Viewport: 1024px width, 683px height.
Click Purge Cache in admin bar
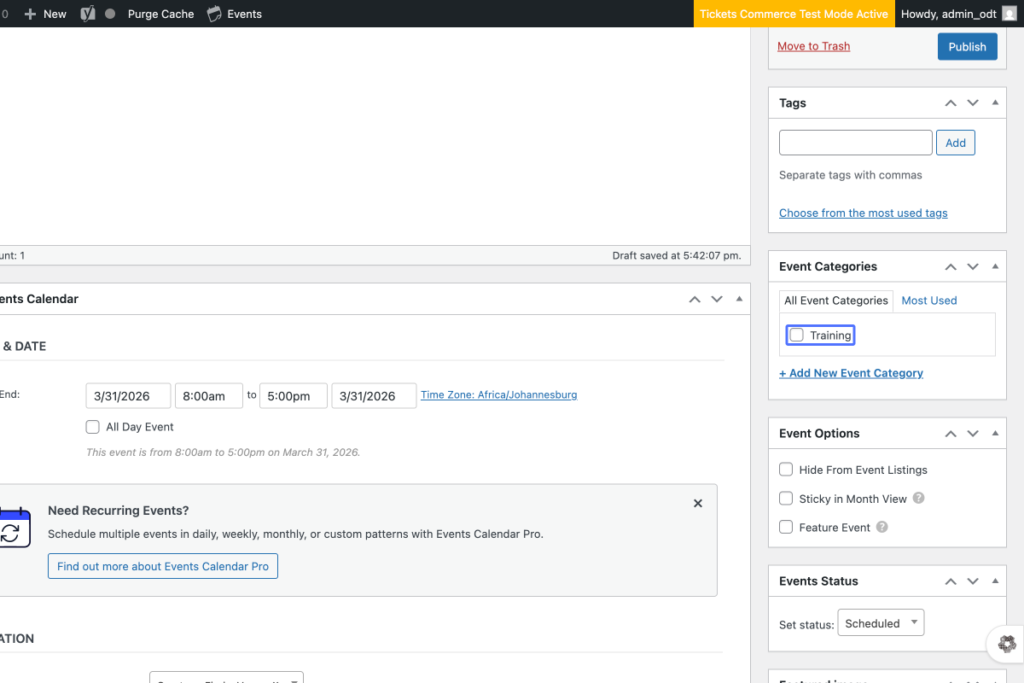point(161,14)
